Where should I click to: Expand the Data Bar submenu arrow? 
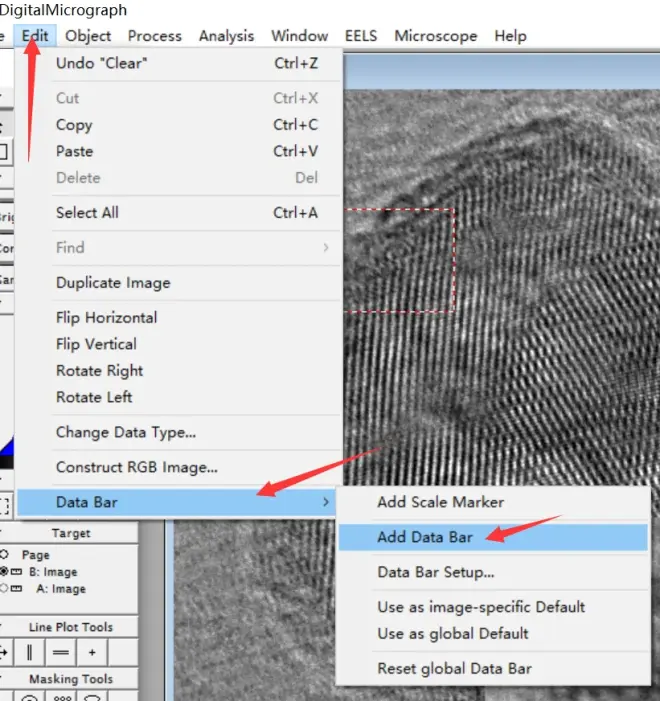coord(326,502)
